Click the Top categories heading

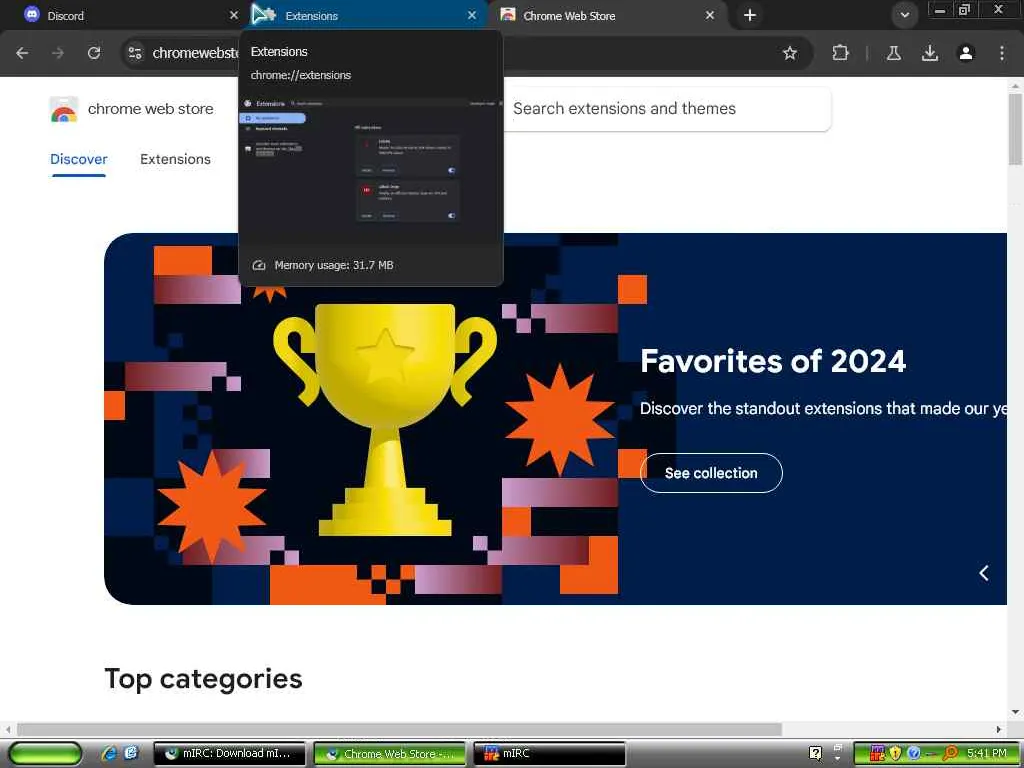(x=203, y=679)
